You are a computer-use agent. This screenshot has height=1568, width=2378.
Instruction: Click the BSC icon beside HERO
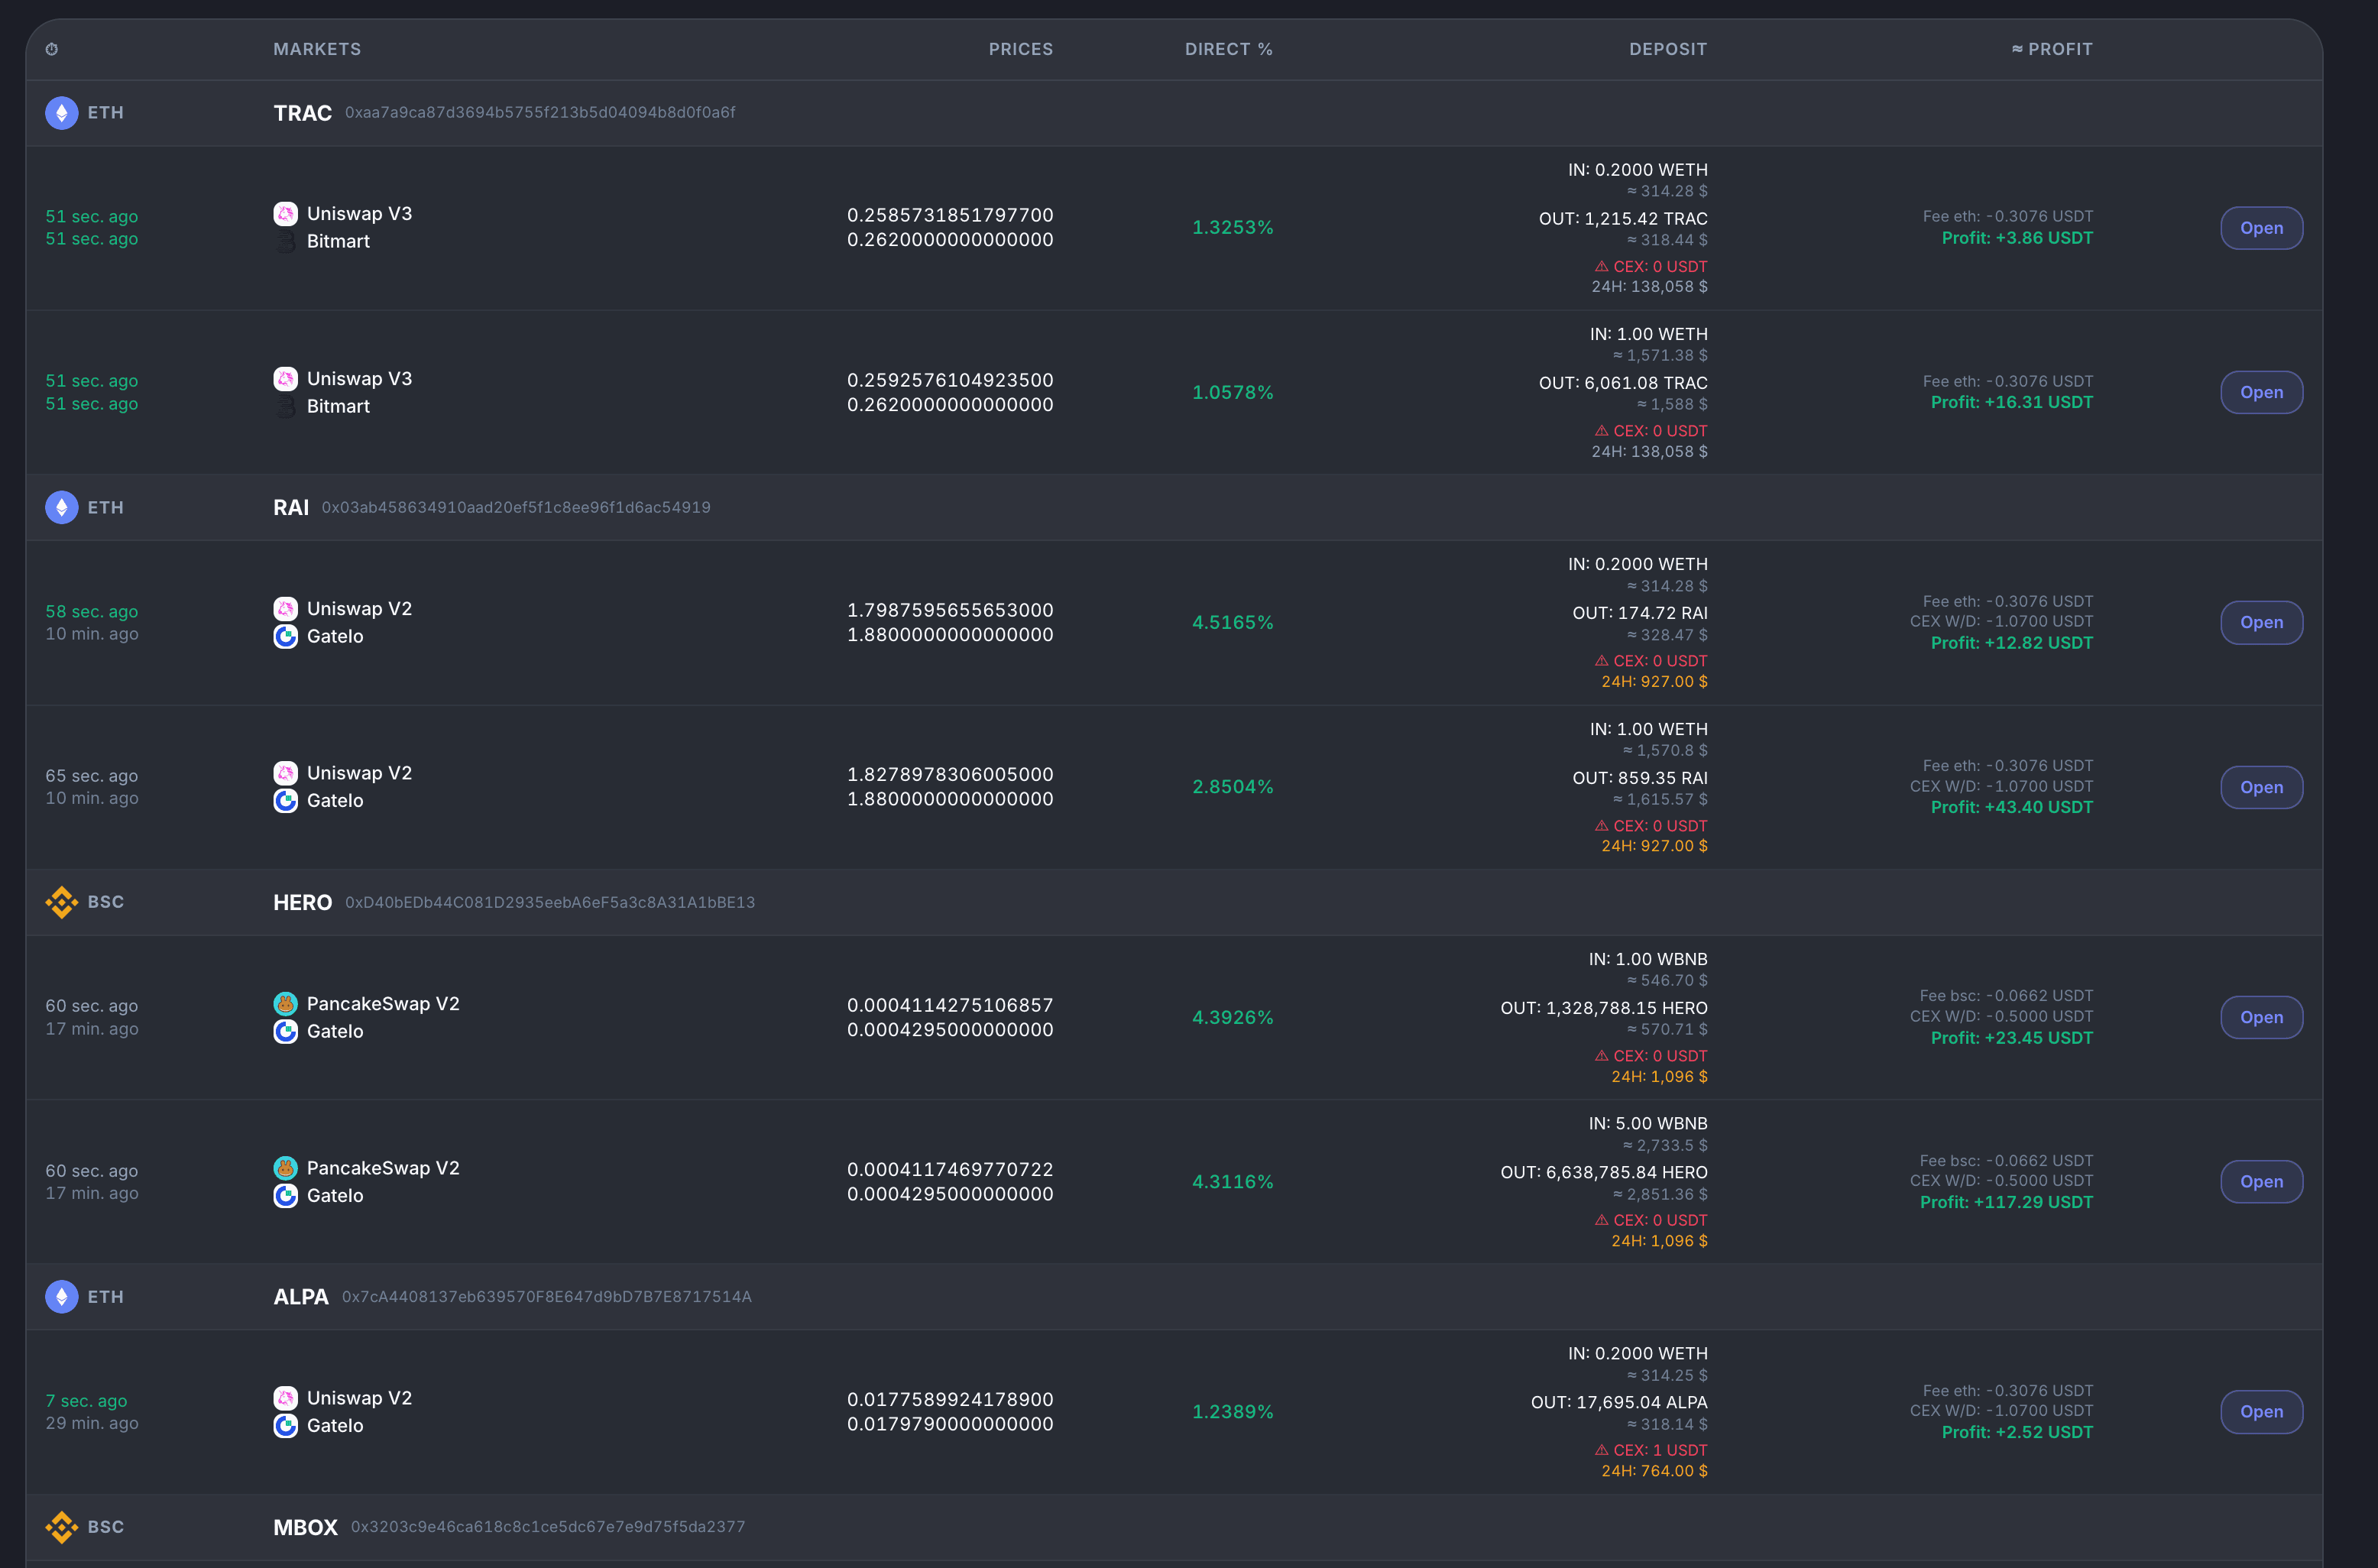pyautogui.click(x=62, y=902)
